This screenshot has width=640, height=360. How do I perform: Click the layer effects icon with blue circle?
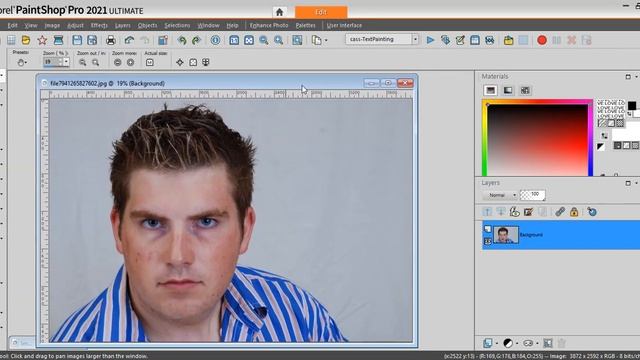click(x=592, y=212)
